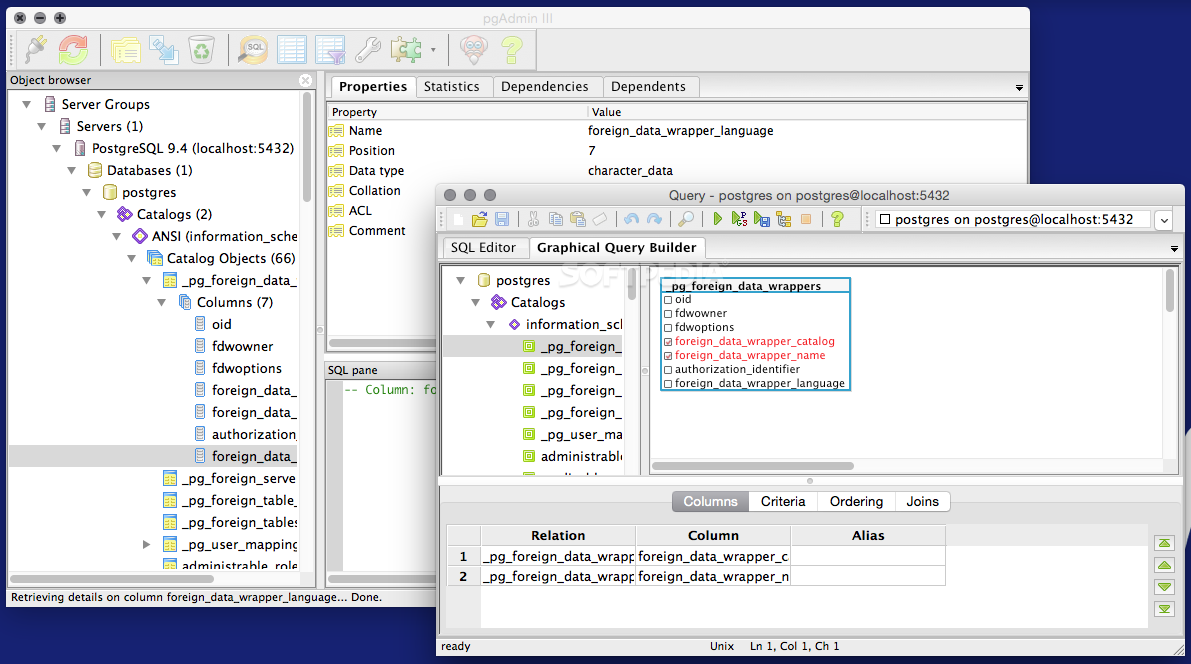Collapse the Servers (1) node
1191x664 pixels.
(x=42, y=126)
